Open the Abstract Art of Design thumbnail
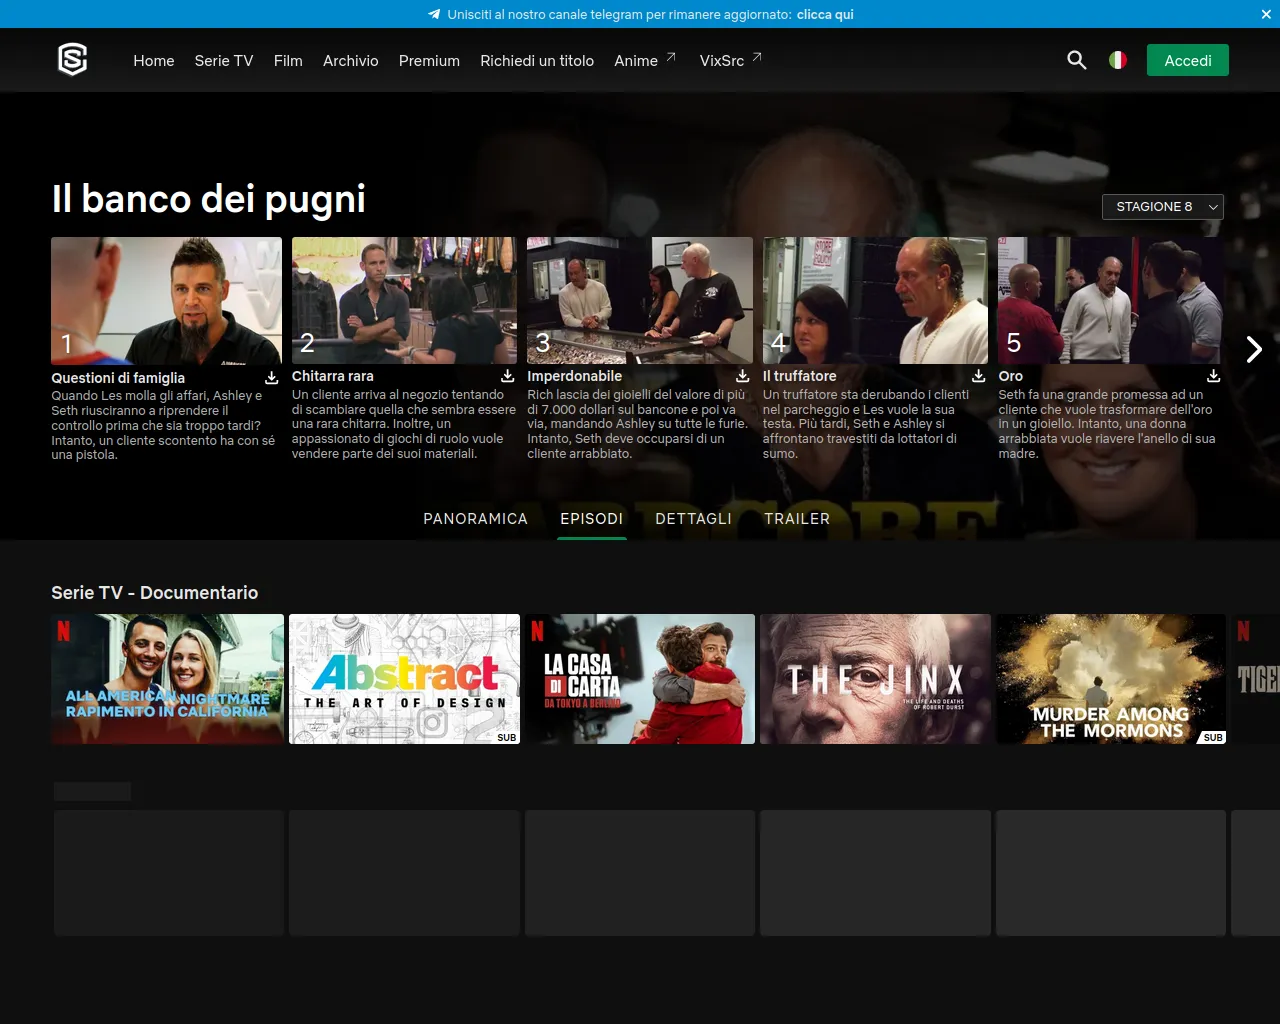 [404, 679]
